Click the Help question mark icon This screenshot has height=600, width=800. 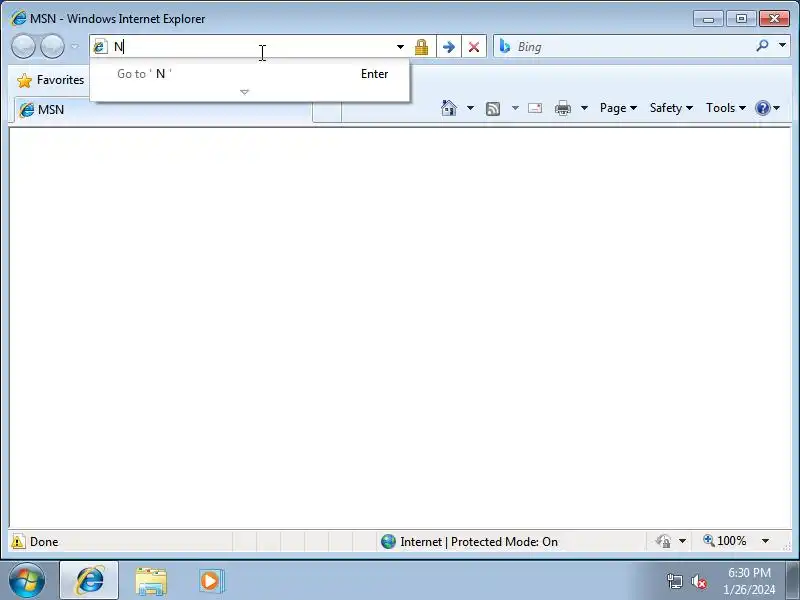point(763,108)
